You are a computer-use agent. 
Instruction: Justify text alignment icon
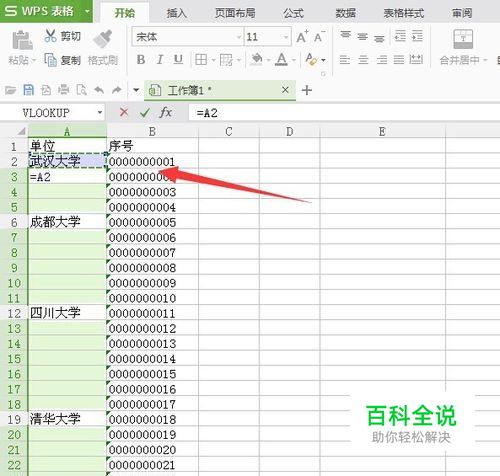pyautogui.click(x=399, y=60)
